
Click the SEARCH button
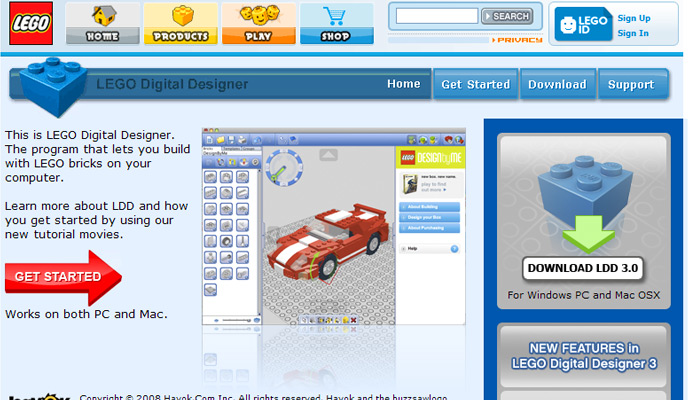click(507, 16)
